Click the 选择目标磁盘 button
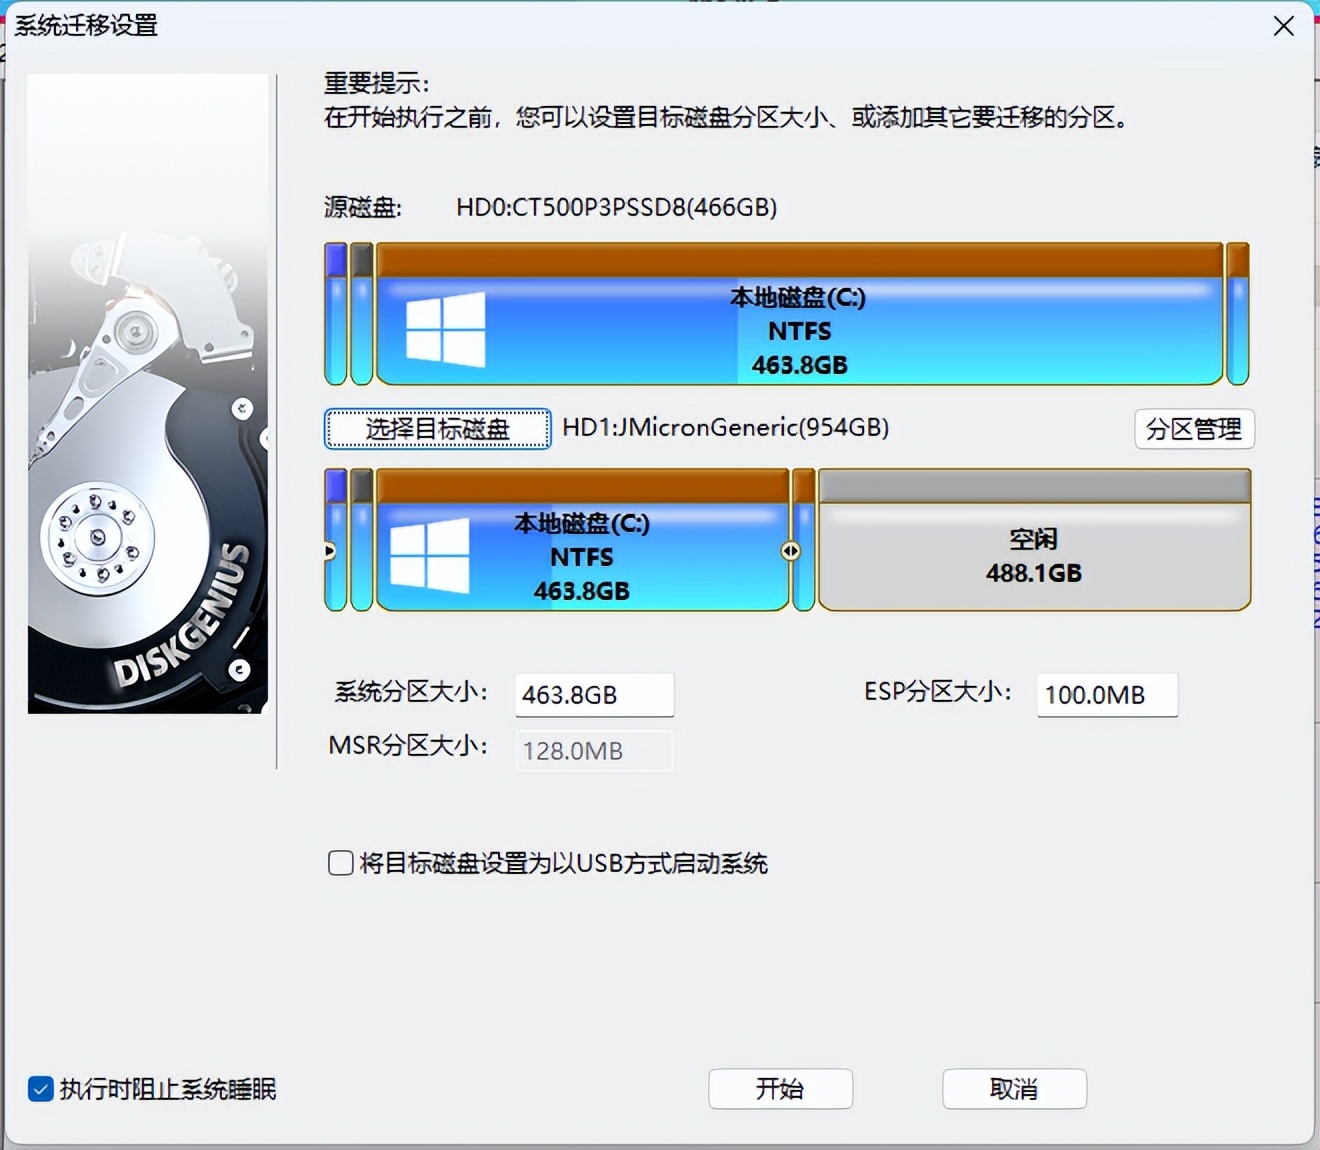The height and width of the screenshot is (1150, 1320). 436,428
